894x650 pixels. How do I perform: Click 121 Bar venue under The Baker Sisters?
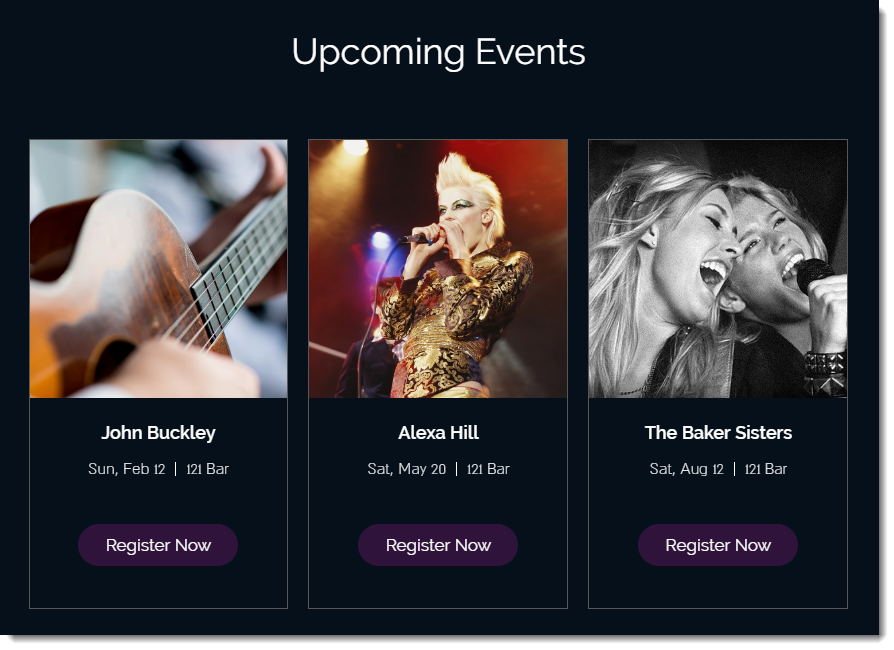tap(766, 469)
